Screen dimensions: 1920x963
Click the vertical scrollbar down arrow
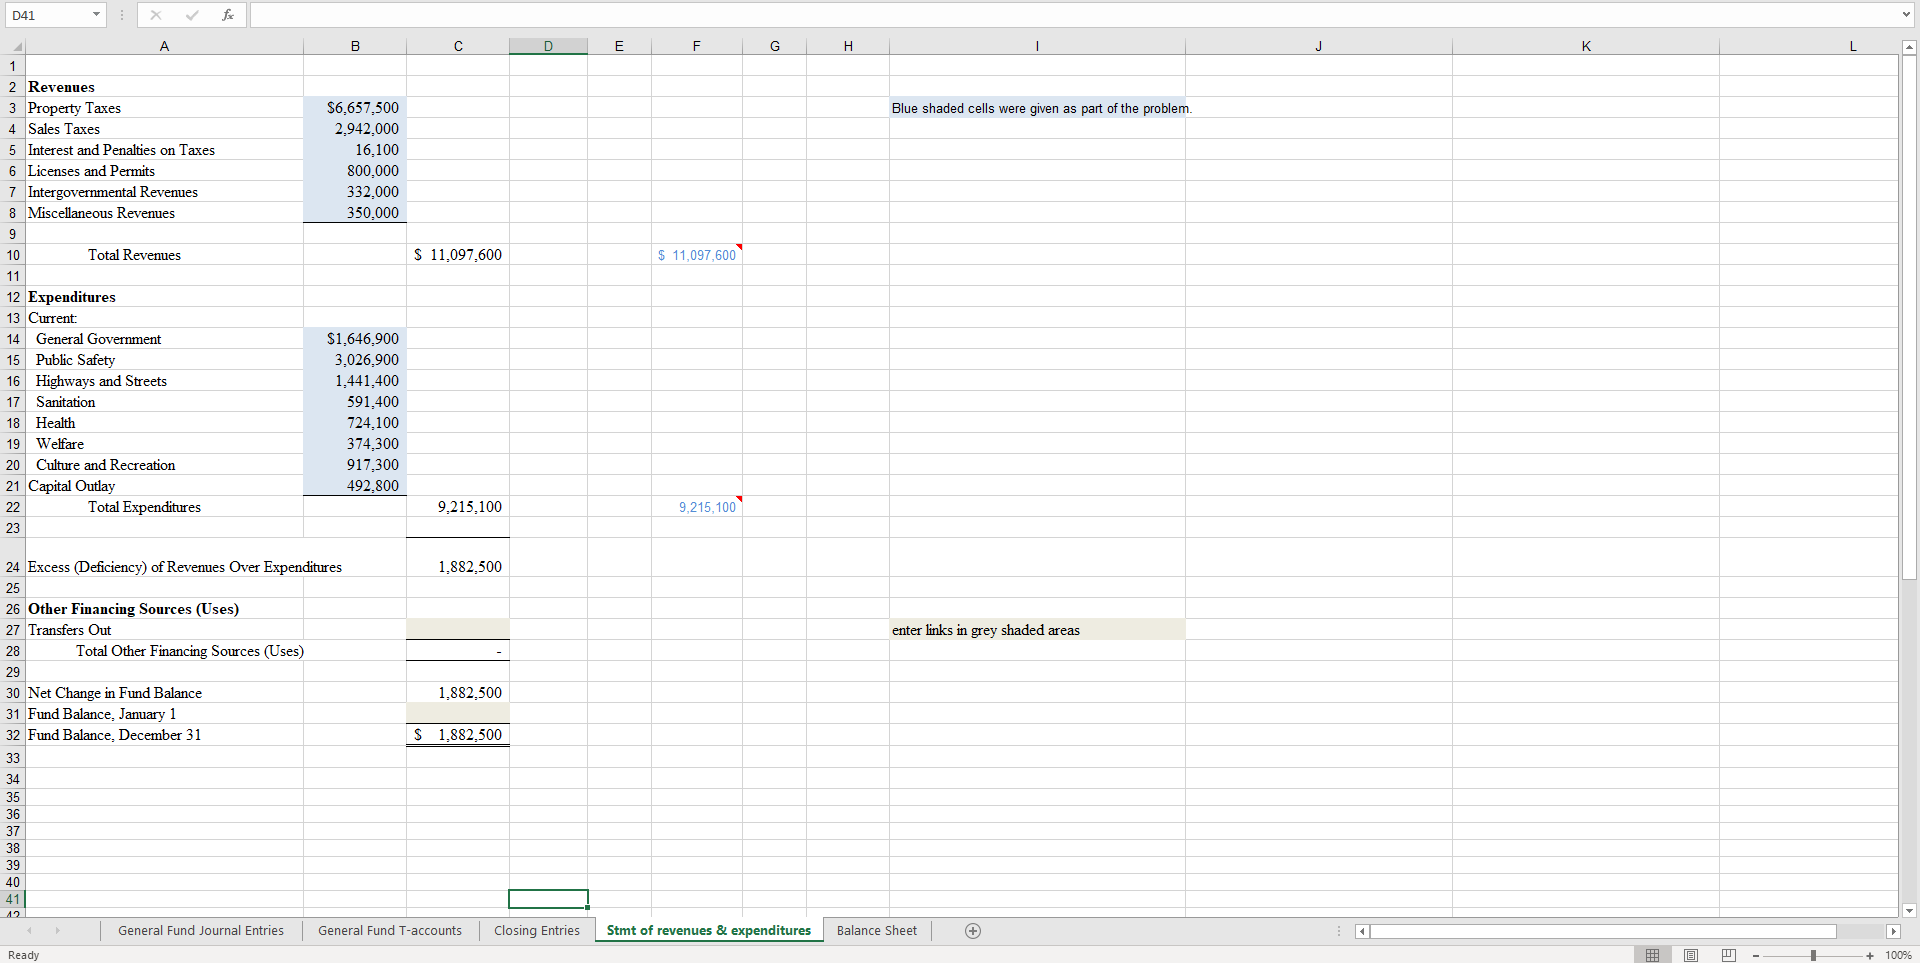(1910, 912)
